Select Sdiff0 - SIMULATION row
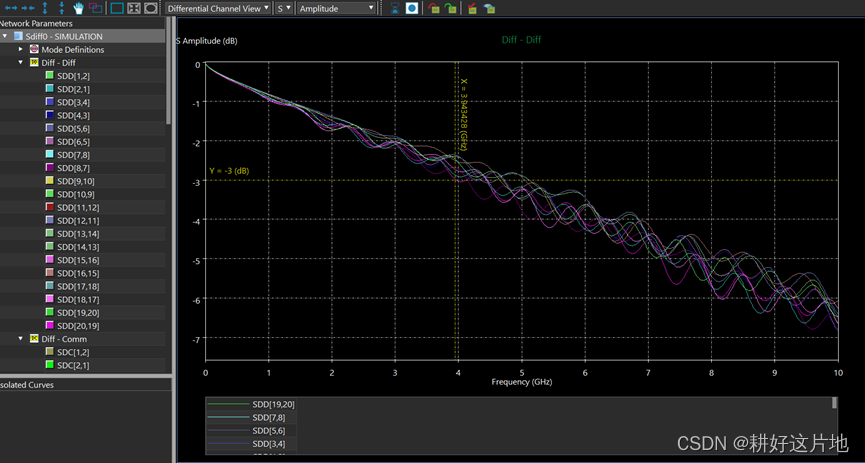Image resolution: width=865 pixels, height=463 pixels. click(x=83, y=36)
